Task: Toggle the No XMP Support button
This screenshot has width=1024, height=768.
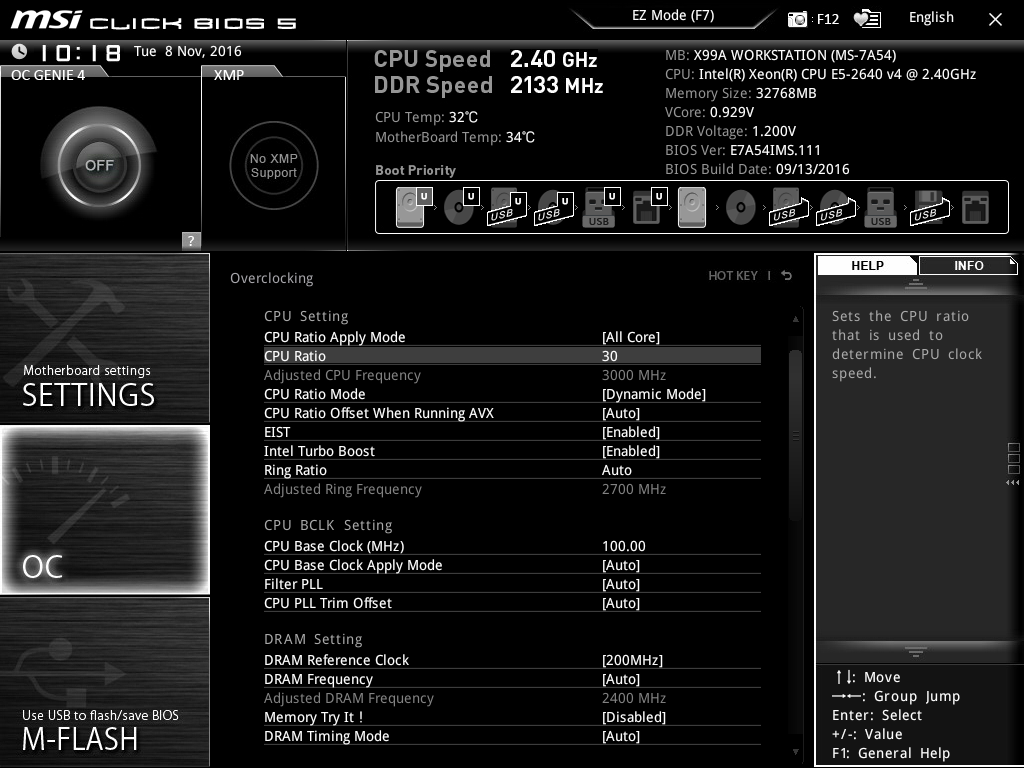Action: pos(274,165)
